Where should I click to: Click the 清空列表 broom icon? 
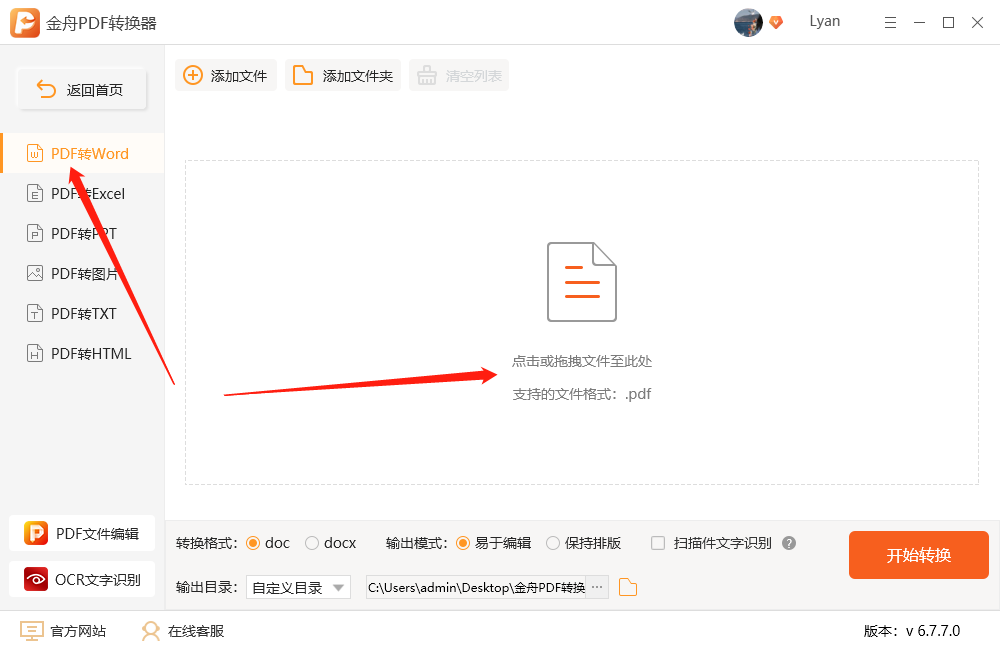click(x=427, y=75)
